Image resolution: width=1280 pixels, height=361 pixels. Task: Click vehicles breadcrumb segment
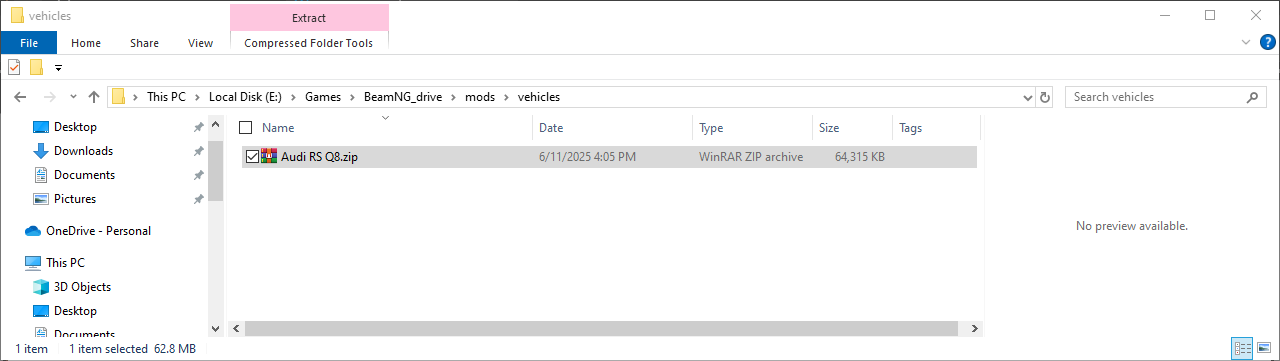pos(538,97)
